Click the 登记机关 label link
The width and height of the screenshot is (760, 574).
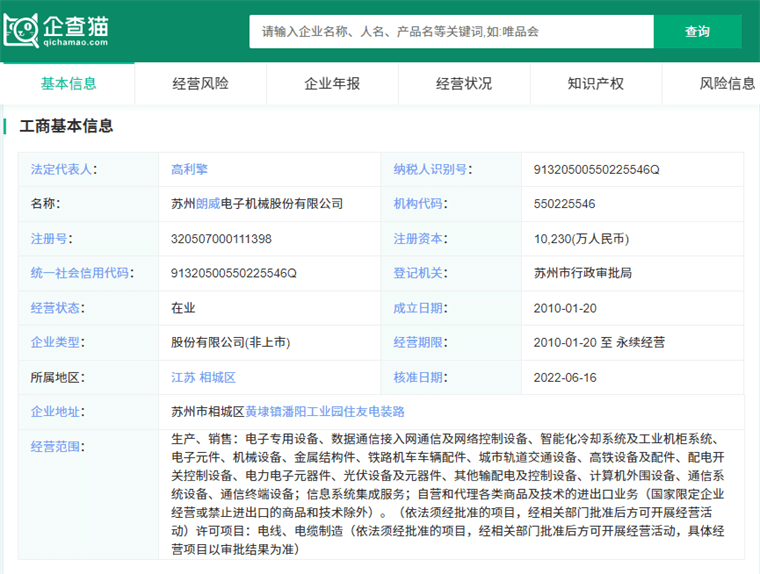pyautogui.click(x=418, y=273)
